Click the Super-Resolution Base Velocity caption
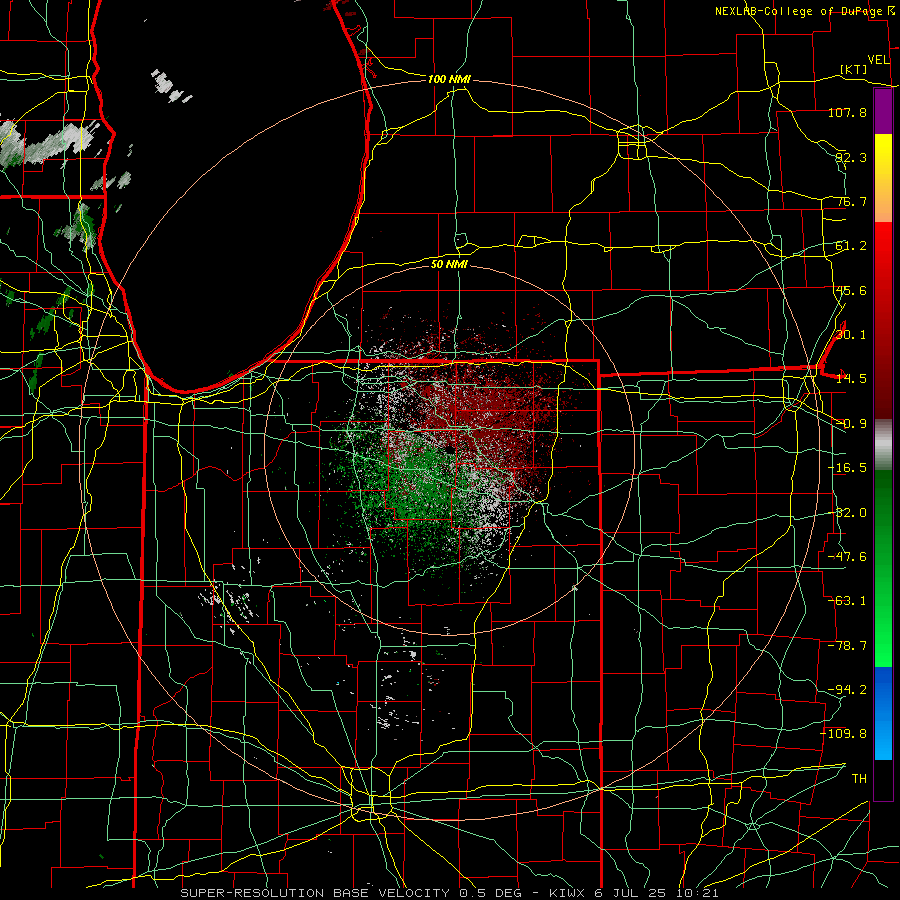900x900 pixels. tap(449, 893)
